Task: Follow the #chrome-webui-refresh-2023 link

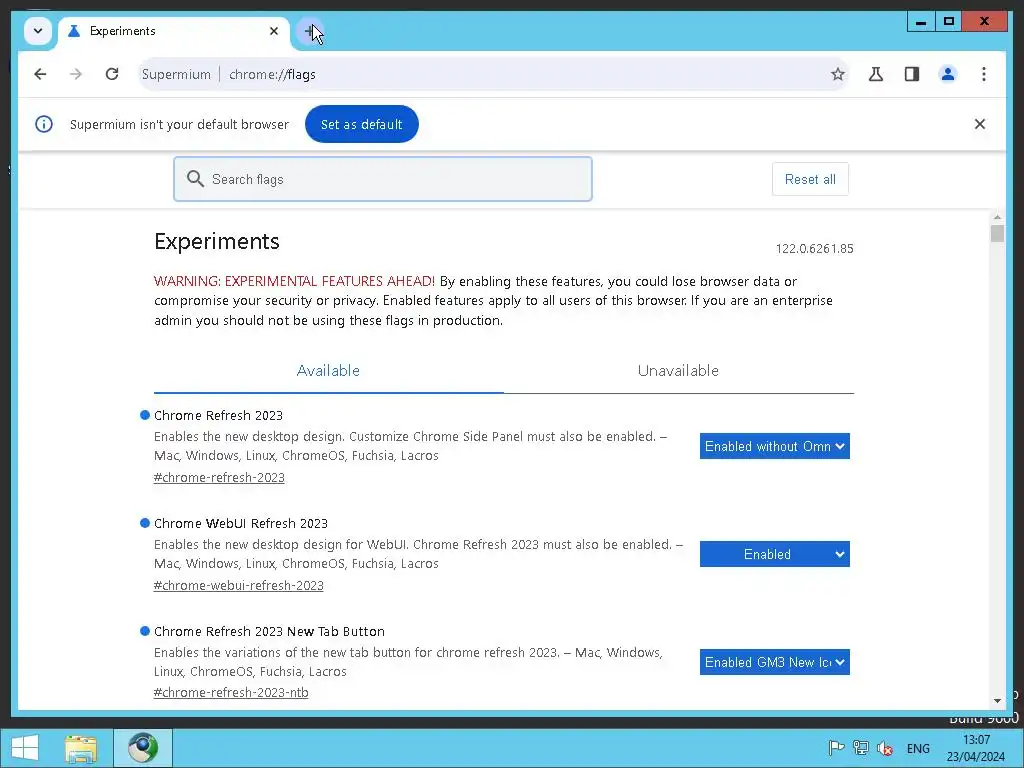Action: [x=239, y=586]
